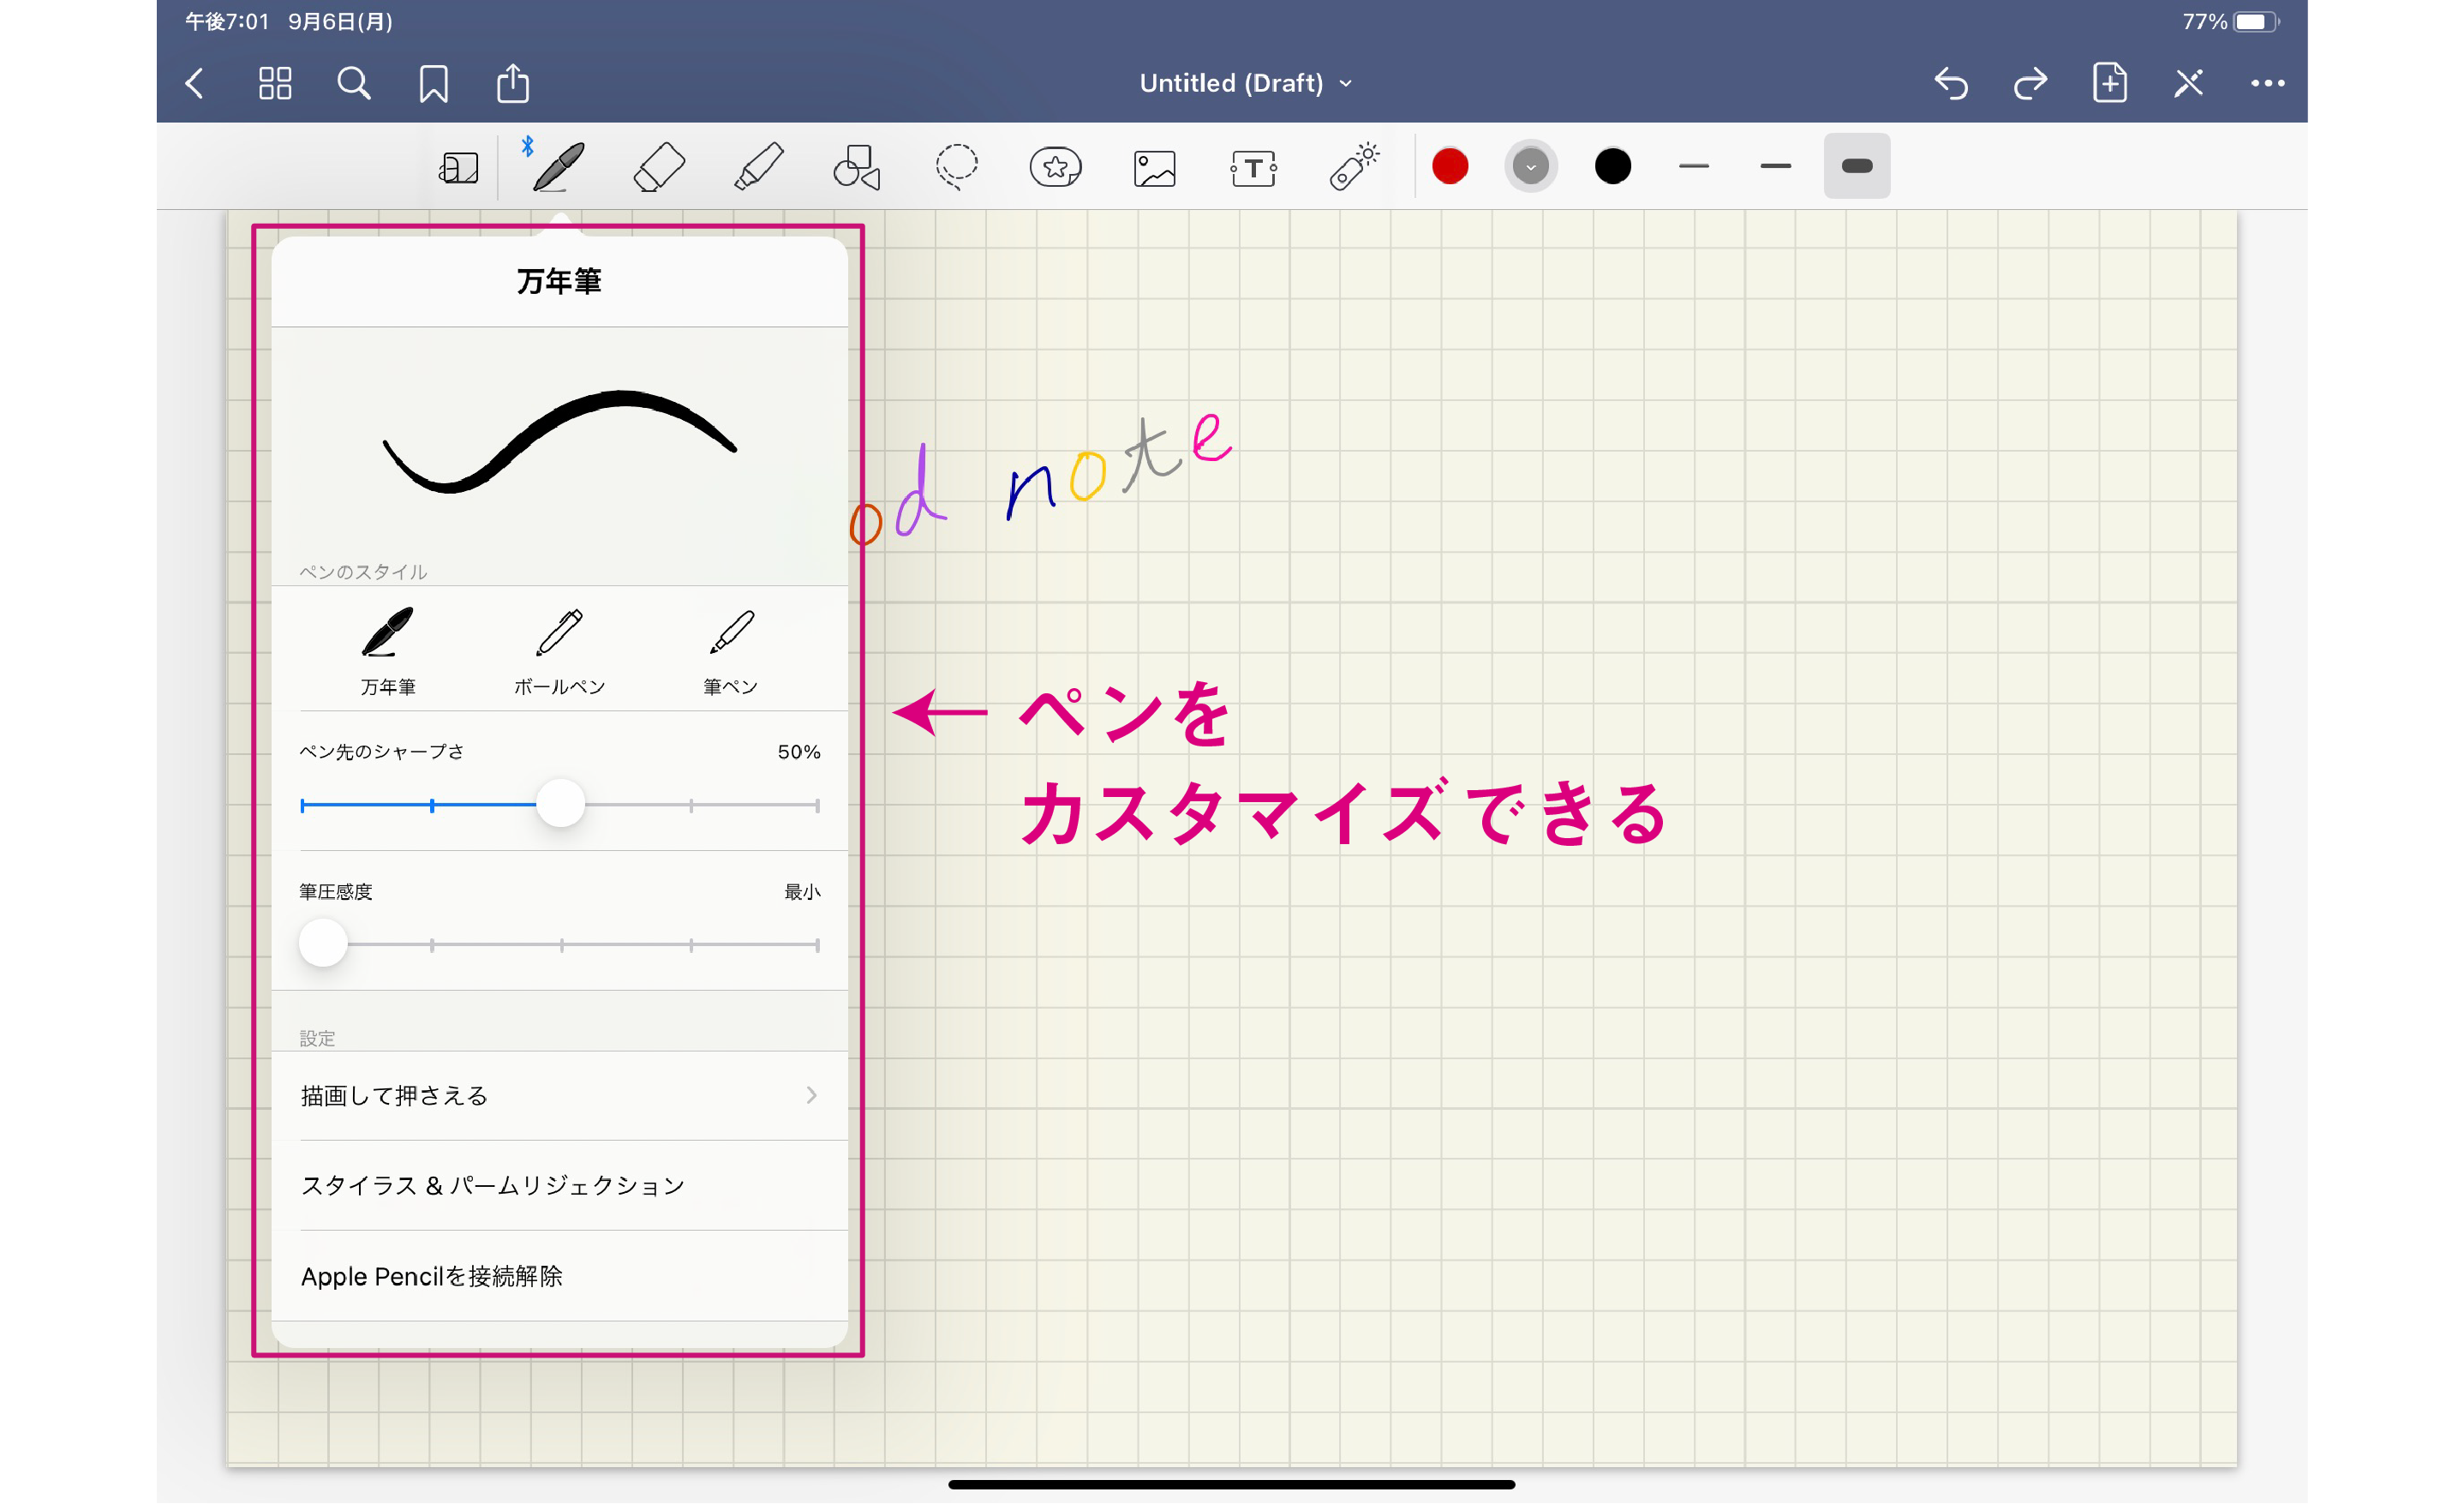Choose the medium stroke width
The width and height of the screenshot is (2464, 1504).
(1775, 166)
